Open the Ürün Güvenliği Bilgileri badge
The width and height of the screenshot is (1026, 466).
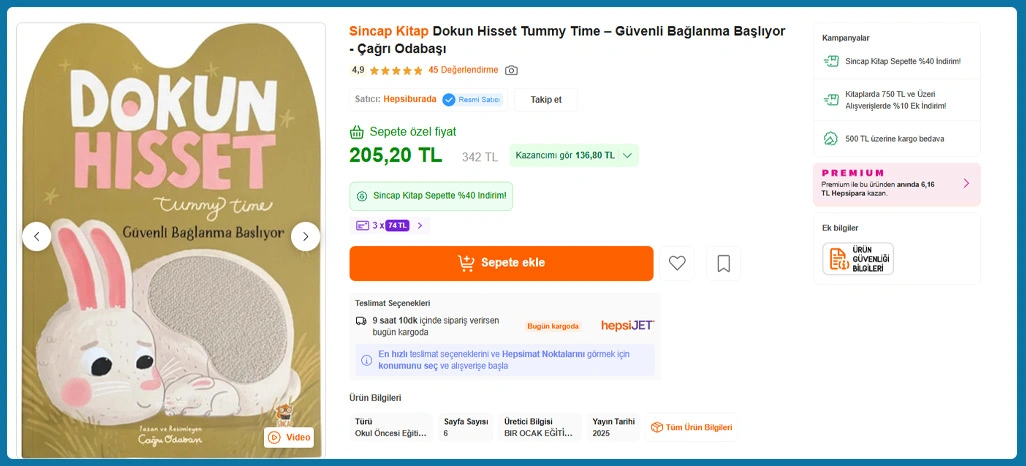point(857,259)
